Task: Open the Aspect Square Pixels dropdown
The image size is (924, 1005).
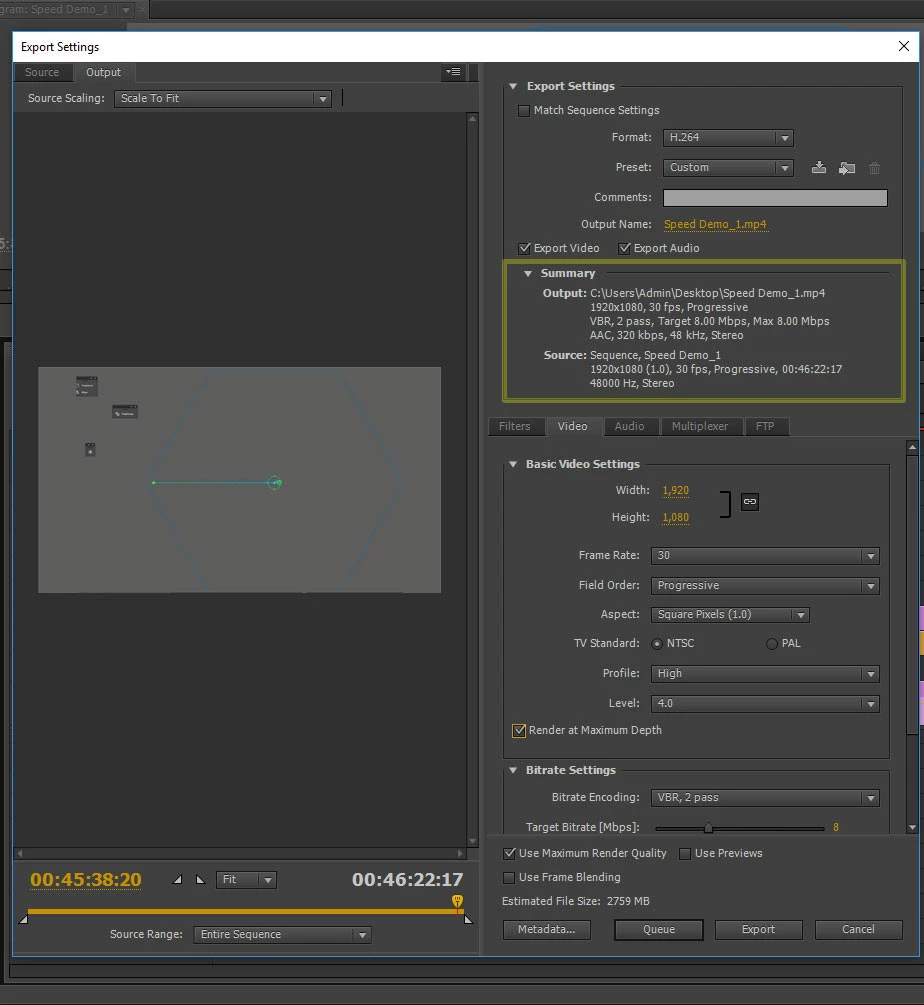Action: [x=730, y=615]
